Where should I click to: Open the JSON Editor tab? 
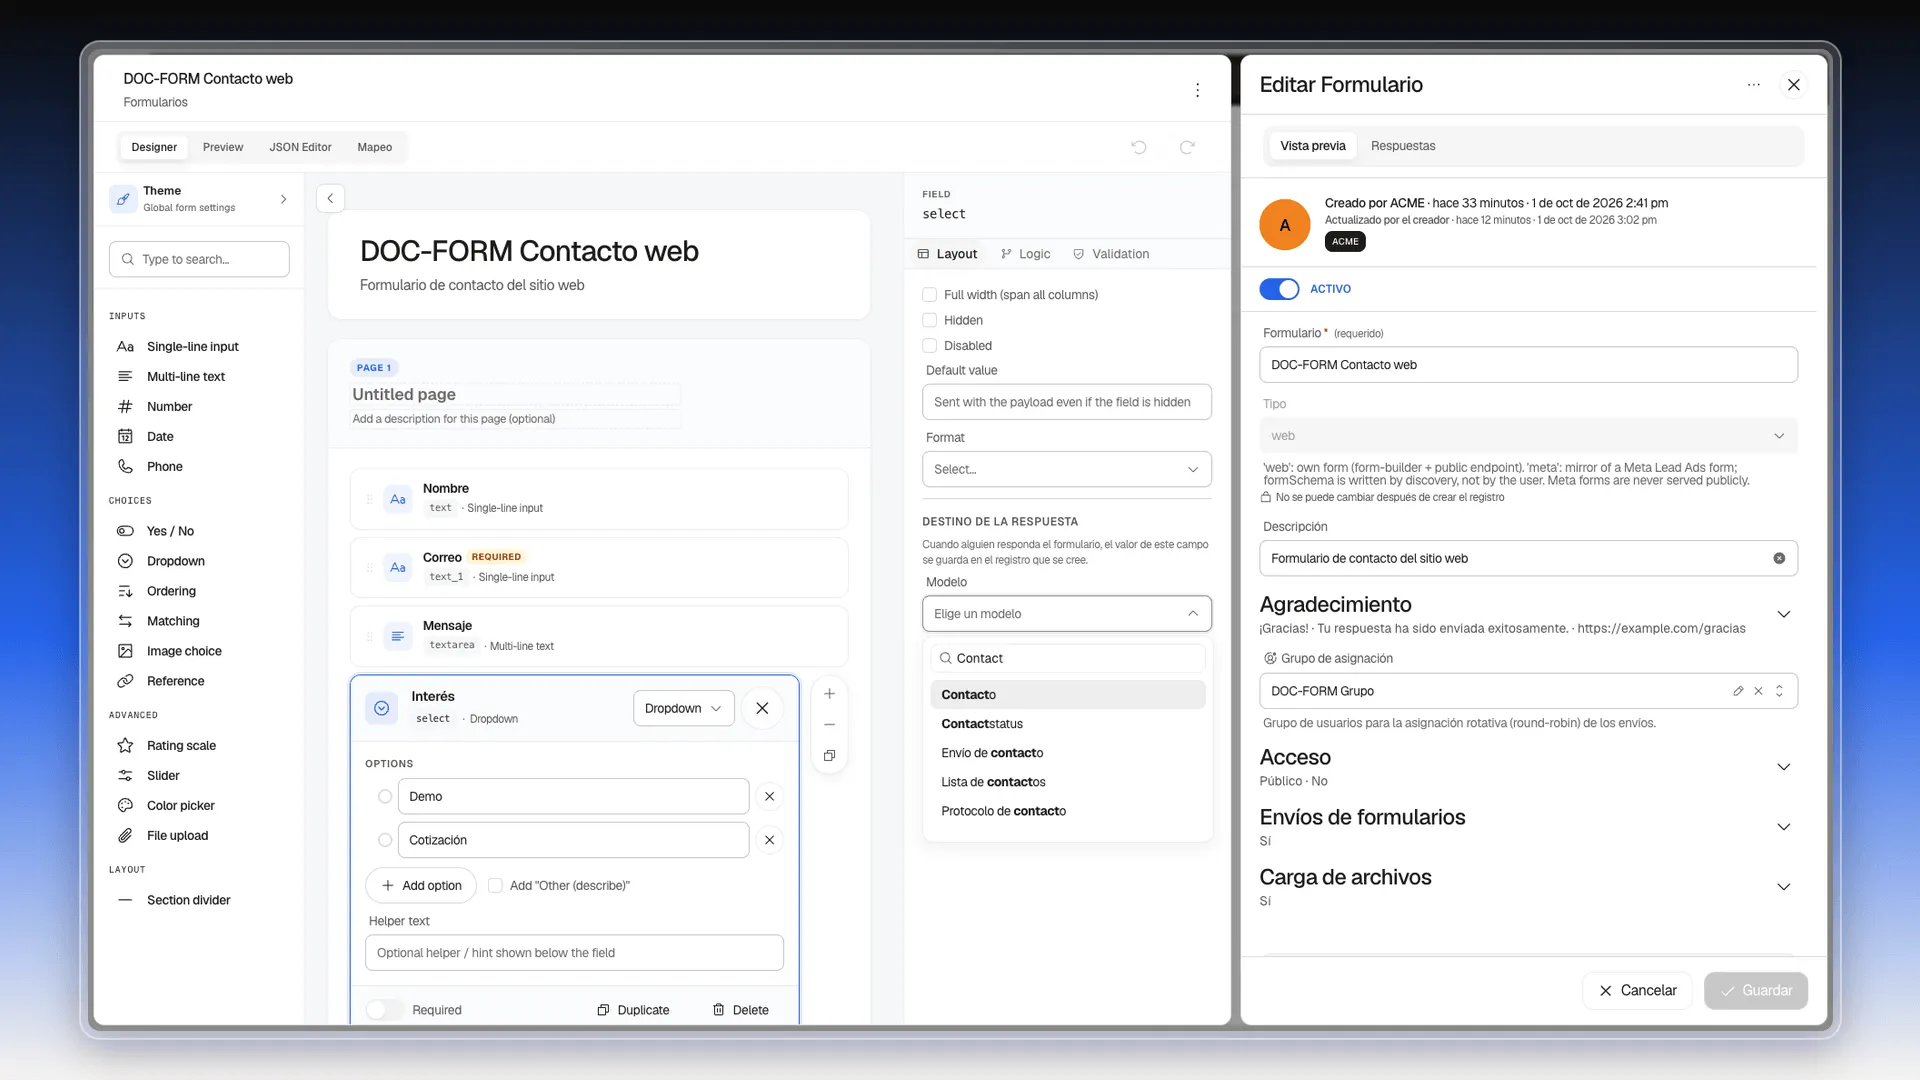point(300,147)
